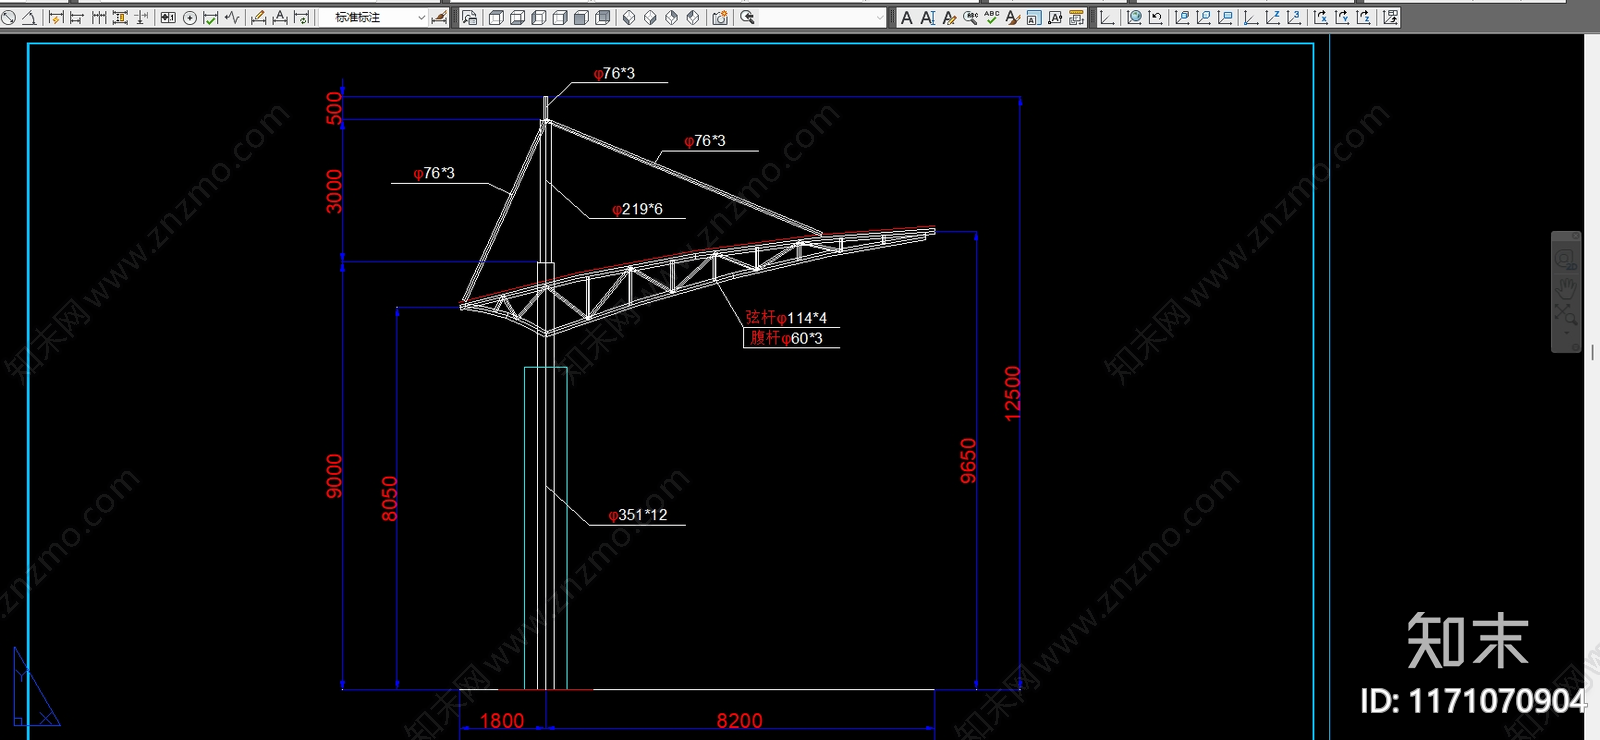Click the Convert Distance Between Spaces icon
This screenshot has height=740, width=1600.
click(1076, 17)
